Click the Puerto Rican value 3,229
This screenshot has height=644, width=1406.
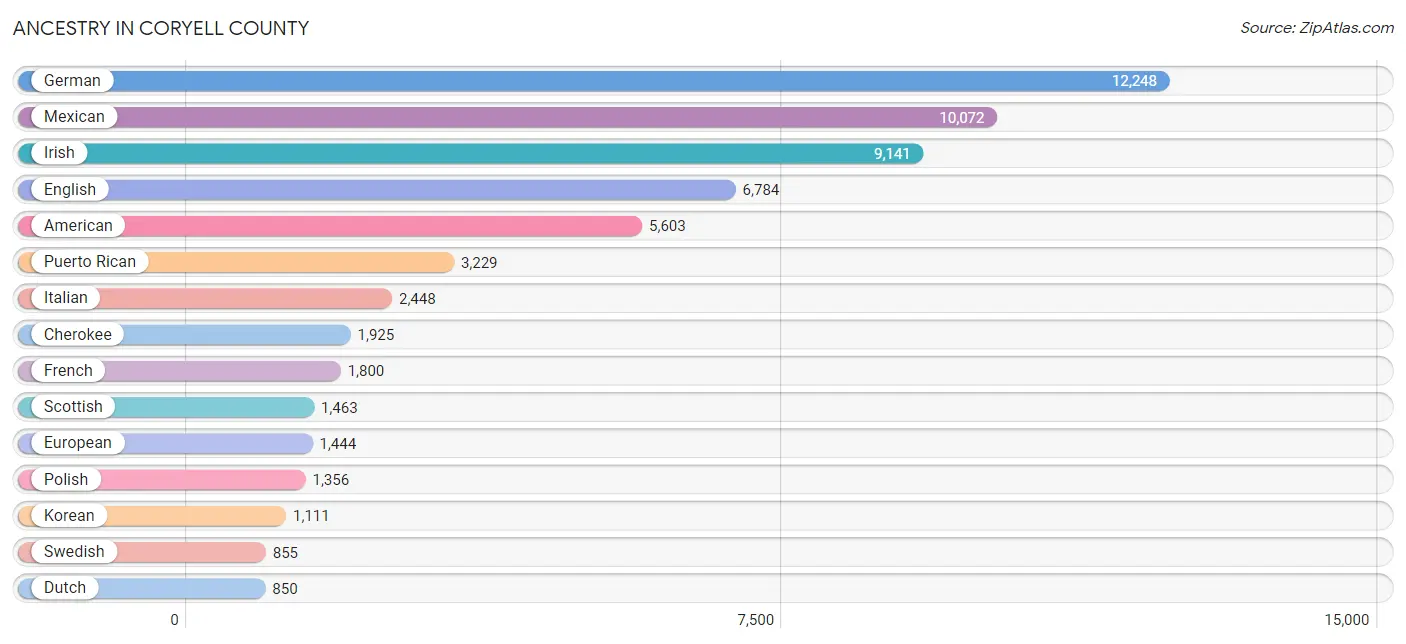[x=479, y=263]
